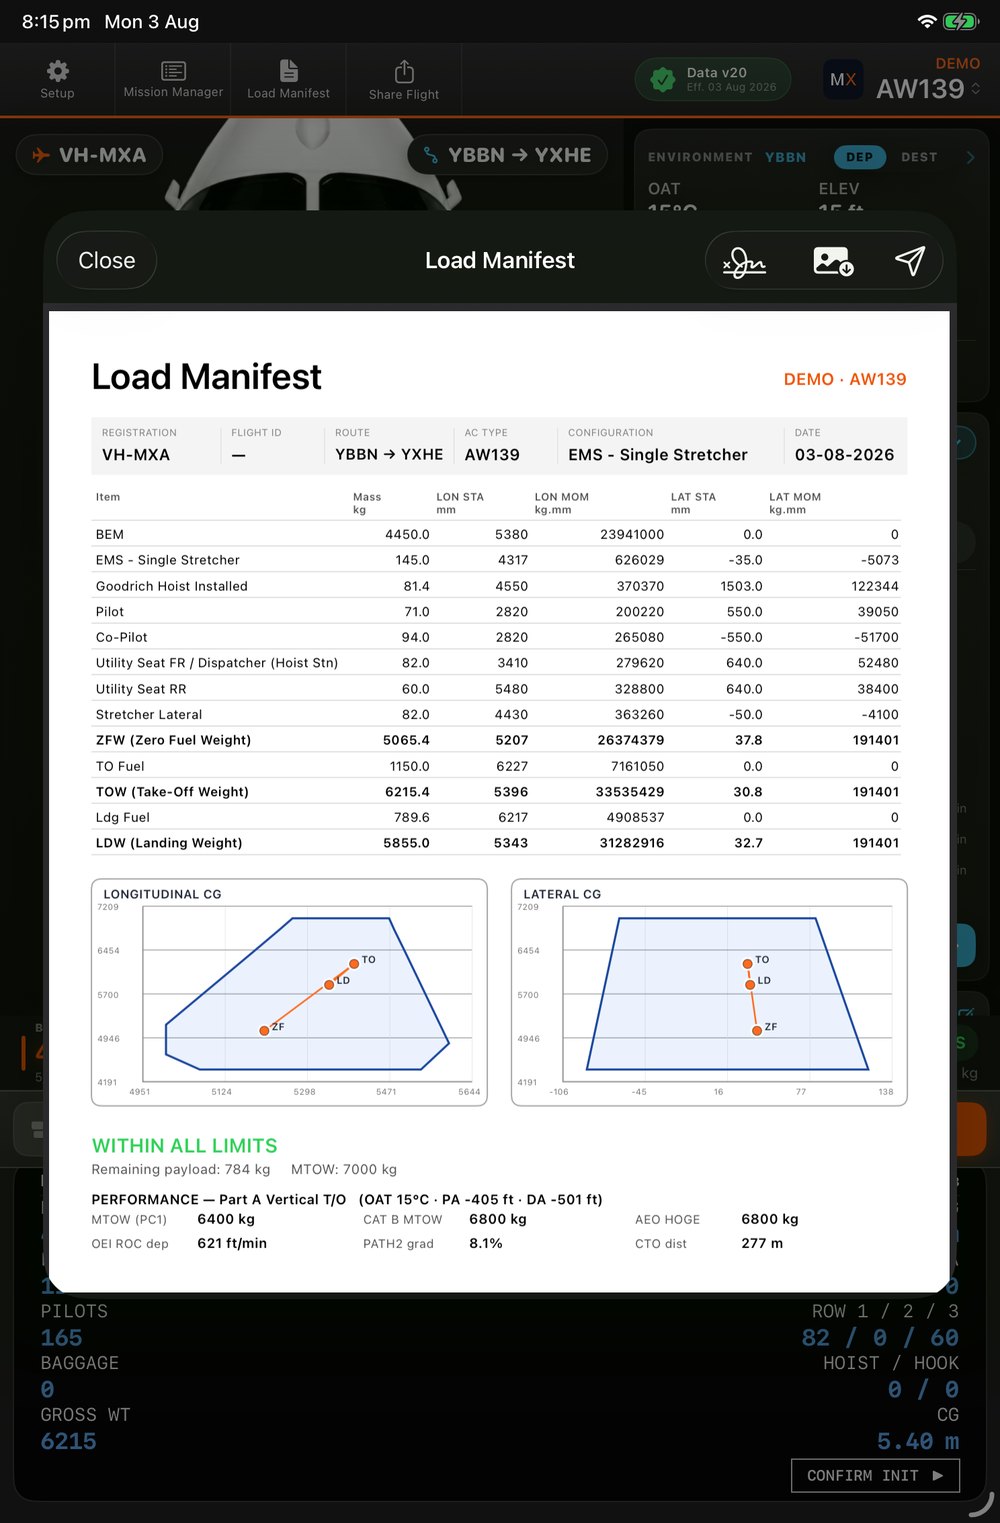This screenshot has height=1523, width=1000.
Task: Tap PATH2 grad value 8.1%
Action: pos(486,1243)
